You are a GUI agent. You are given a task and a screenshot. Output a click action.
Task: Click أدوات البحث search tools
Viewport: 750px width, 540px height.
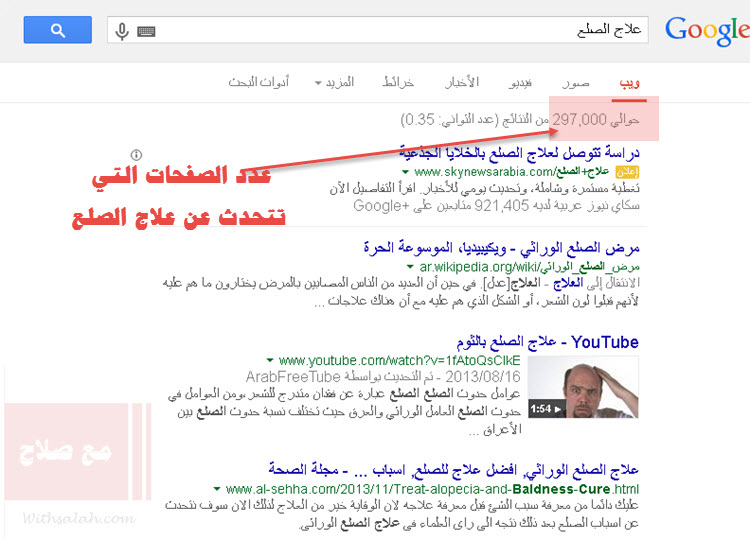click(x=259, y=82)
